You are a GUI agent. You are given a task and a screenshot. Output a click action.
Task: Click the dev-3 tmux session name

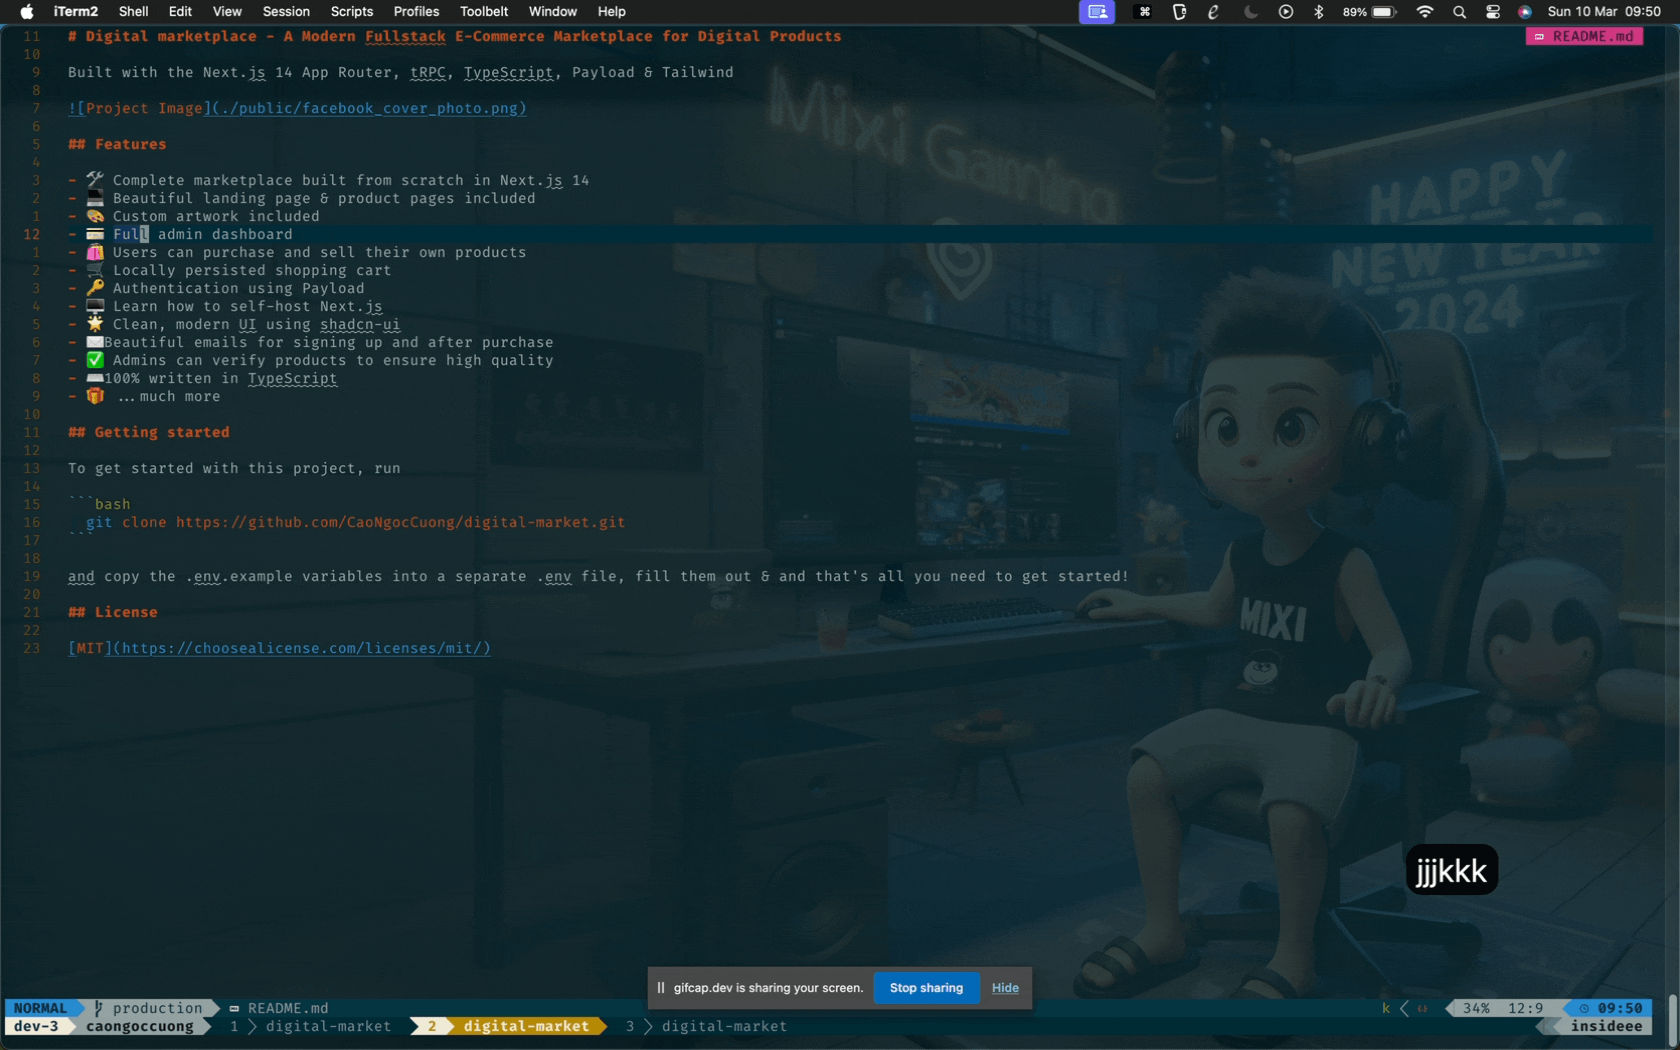(x=36, y=1026)
